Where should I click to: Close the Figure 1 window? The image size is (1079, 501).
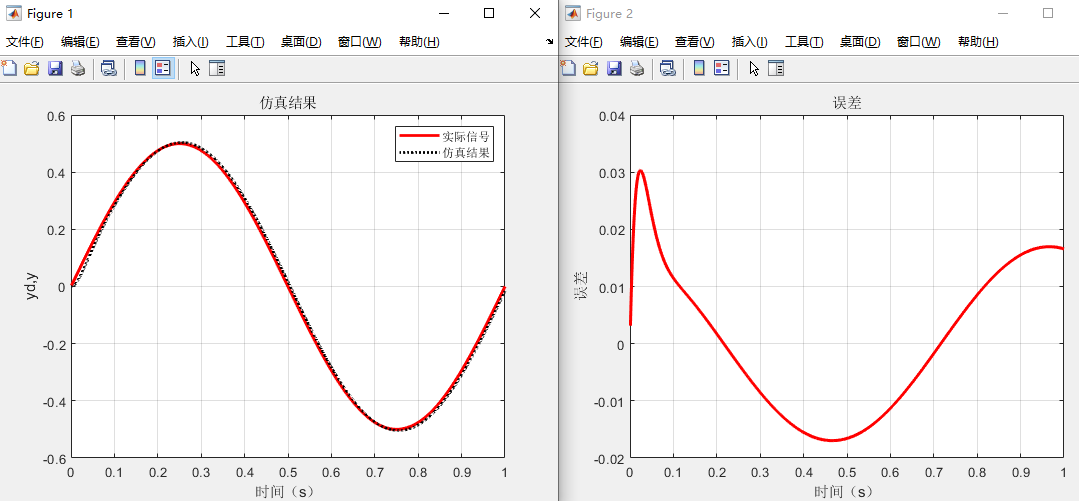point(535,13)
